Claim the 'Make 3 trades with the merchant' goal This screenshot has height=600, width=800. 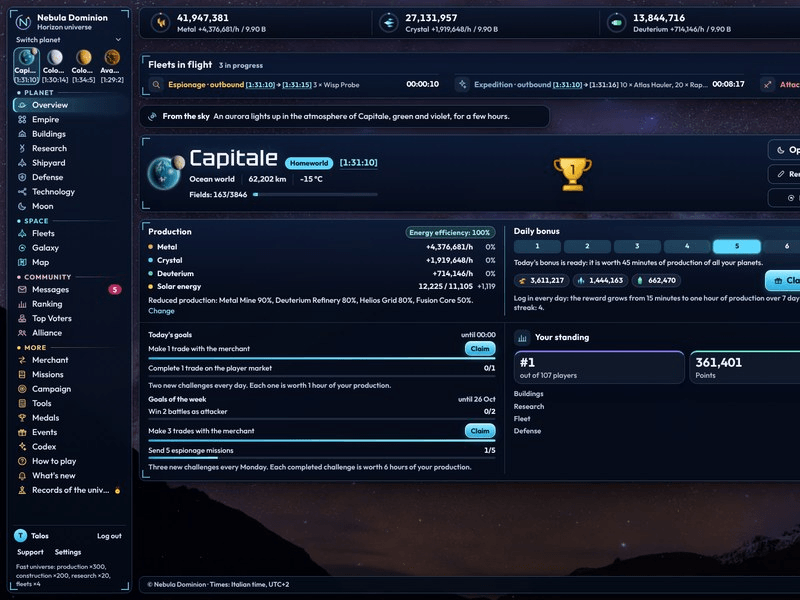tap(480, 431)
